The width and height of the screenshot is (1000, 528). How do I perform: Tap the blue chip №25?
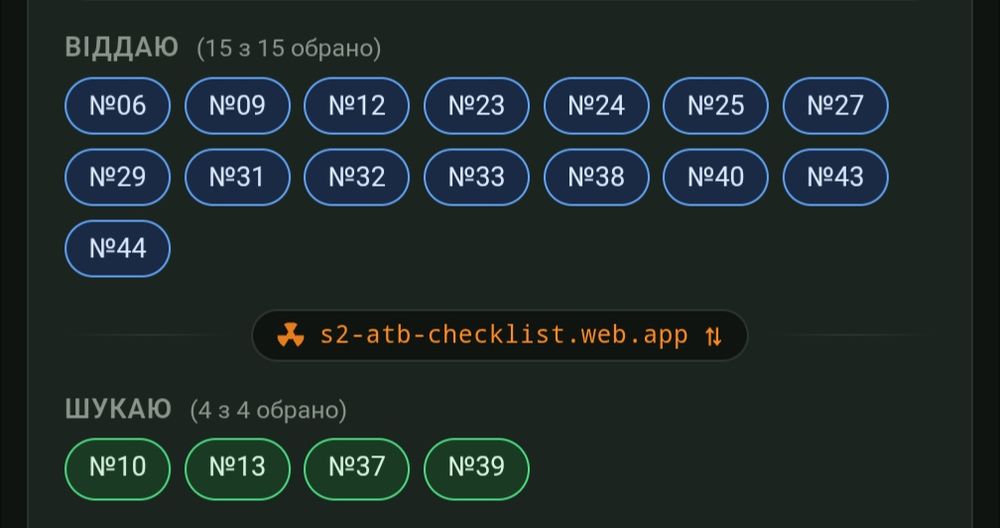[x=716, y=106]
